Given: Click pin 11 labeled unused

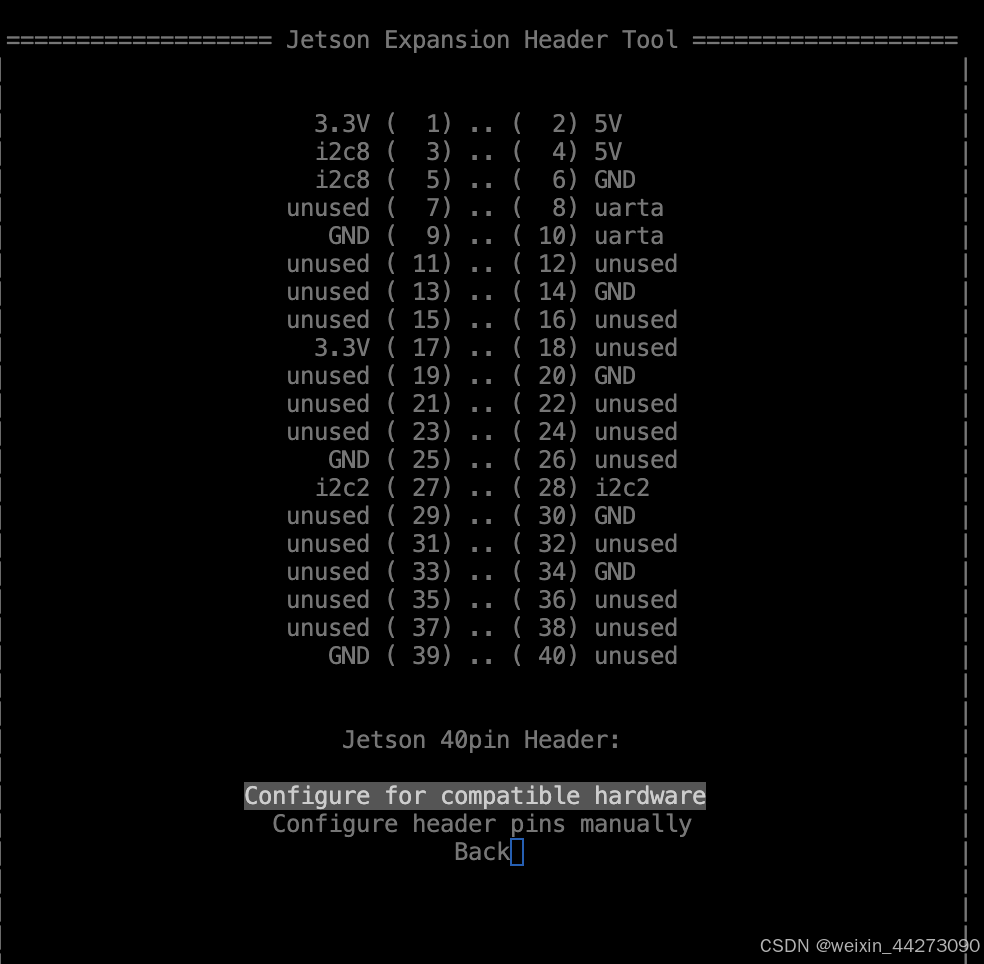Looking at the screenshot, I should (369, 264).
